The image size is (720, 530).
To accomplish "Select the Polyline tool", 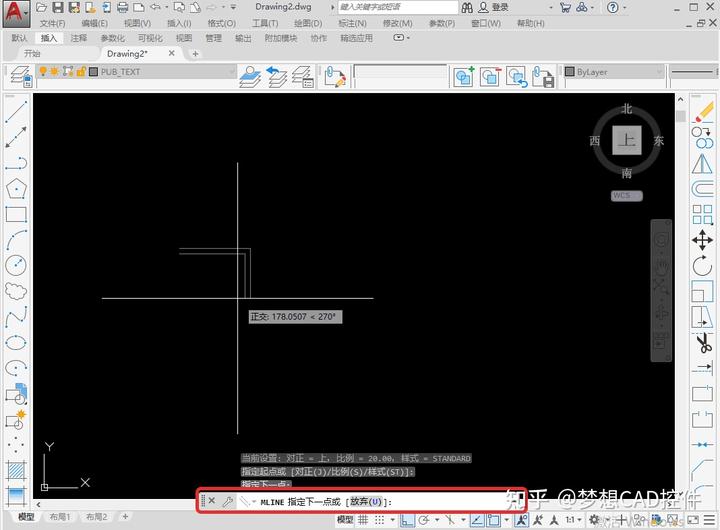I will coord(16,163).
